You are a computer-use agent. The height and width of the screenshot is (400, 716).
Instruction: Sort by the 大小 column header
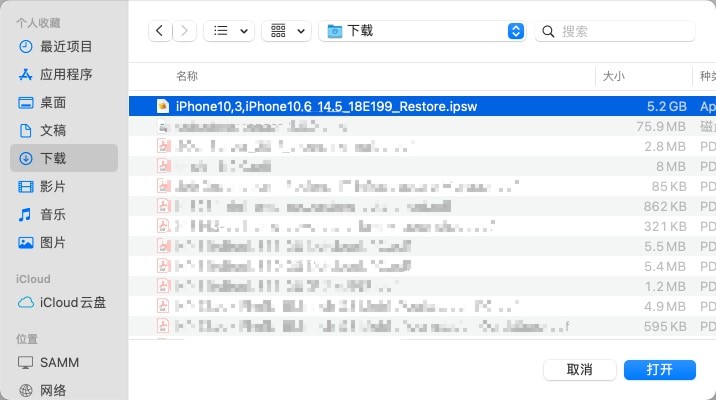point(614,76)
